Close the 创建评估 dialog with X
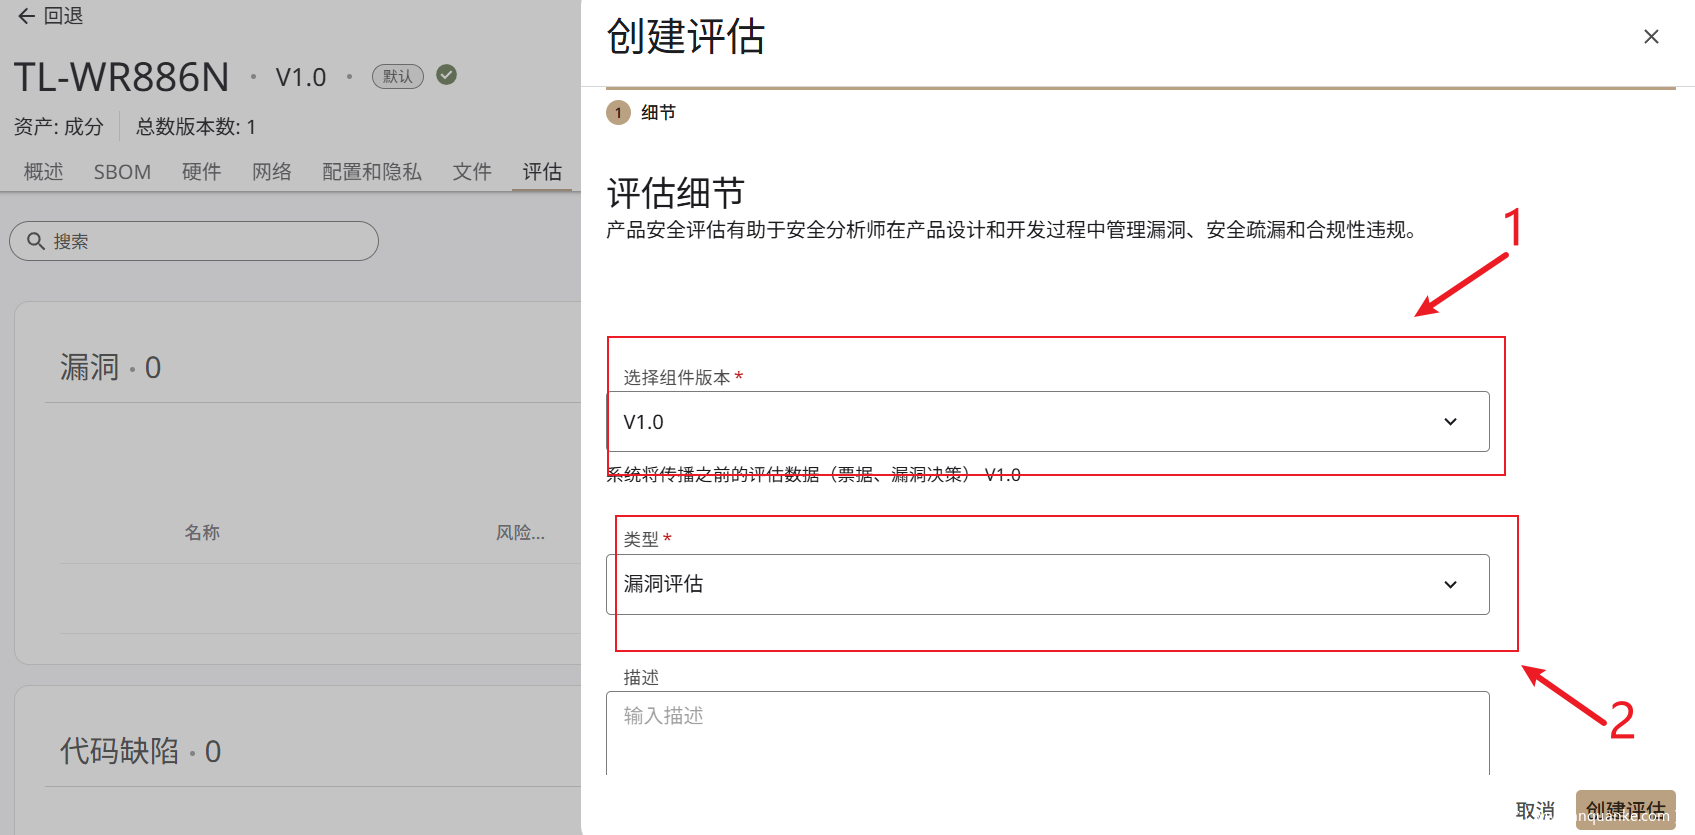 click(1651, 37)
